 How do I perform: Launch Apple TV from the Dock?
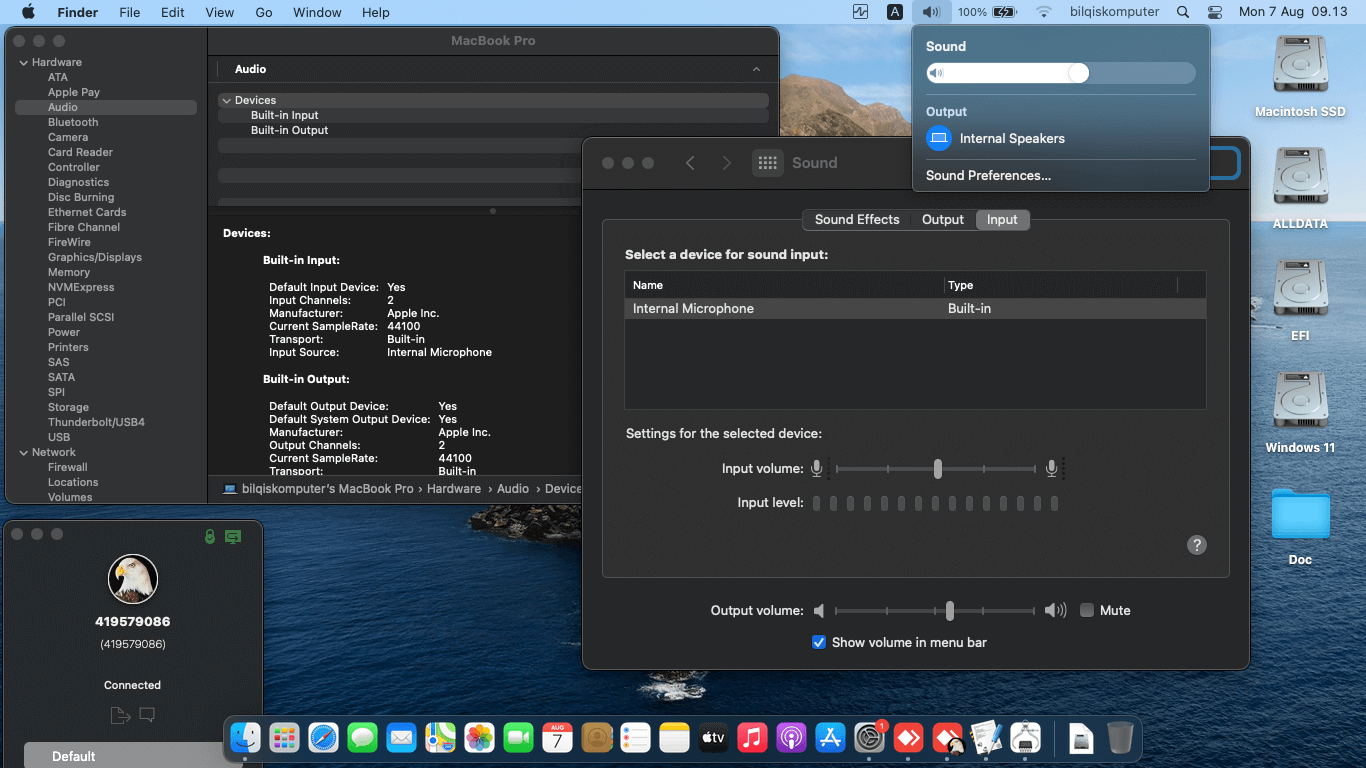(714, 738)
